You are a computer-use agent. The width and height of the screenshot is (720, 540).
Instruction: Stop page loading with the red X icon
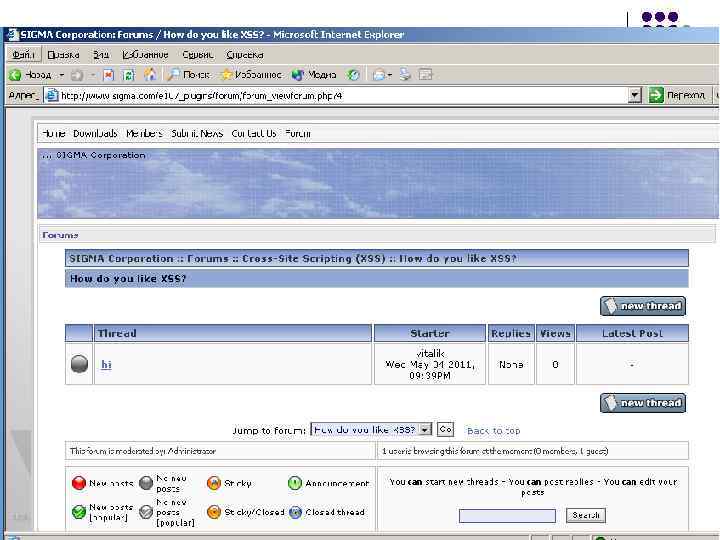(108, 75)
